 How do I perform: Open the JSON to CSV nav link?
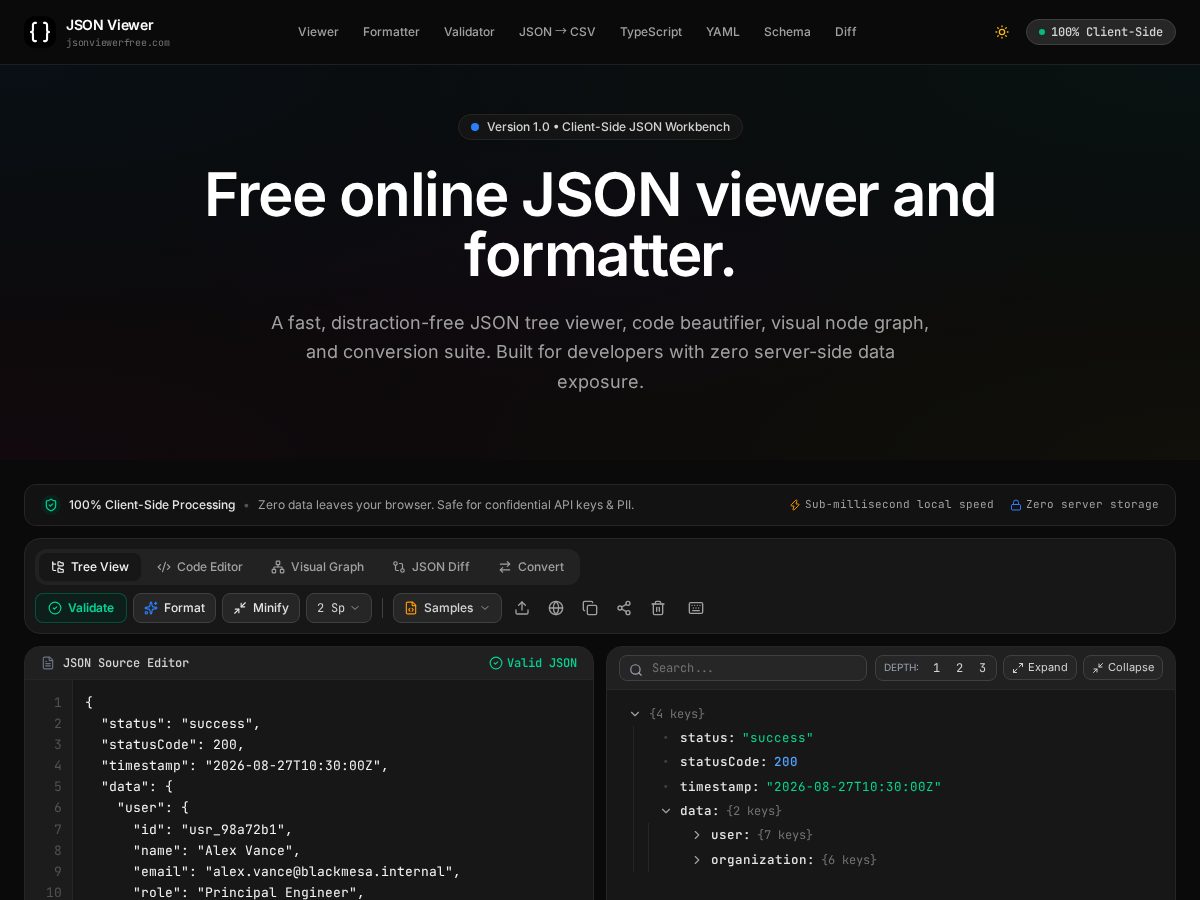click(557, 32)
